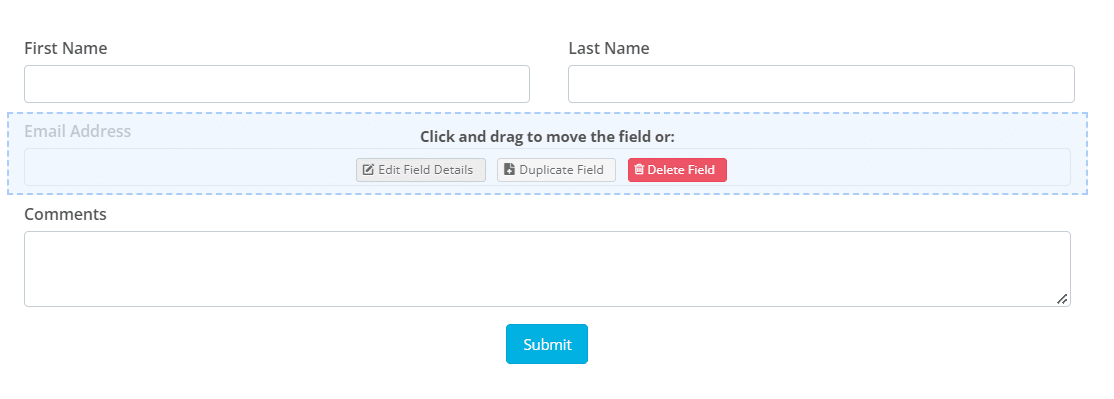Open Edit Field Details for Email Address
The width and height of the screenshot is (1114, 399).
pos(421,170)
